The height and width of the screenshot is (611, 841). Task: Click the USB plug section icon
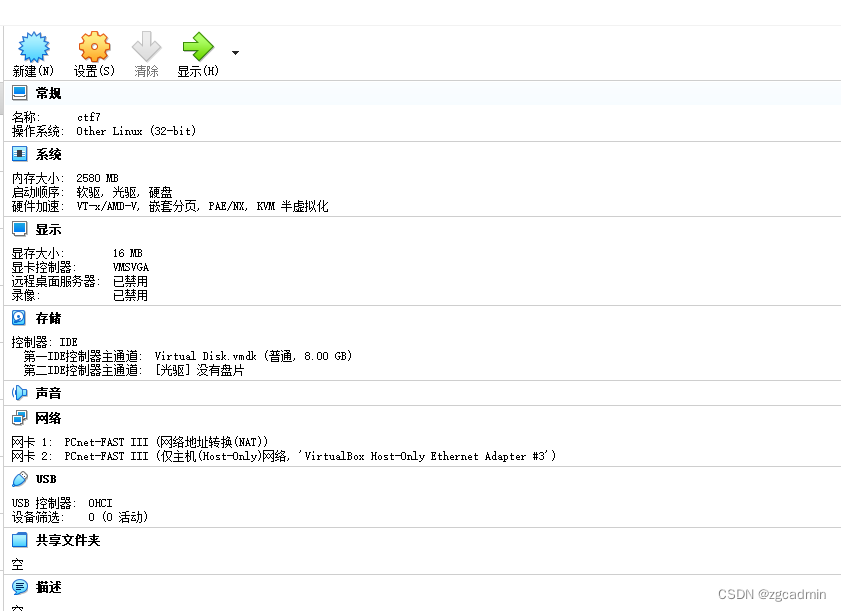click(x=20, y=479)
